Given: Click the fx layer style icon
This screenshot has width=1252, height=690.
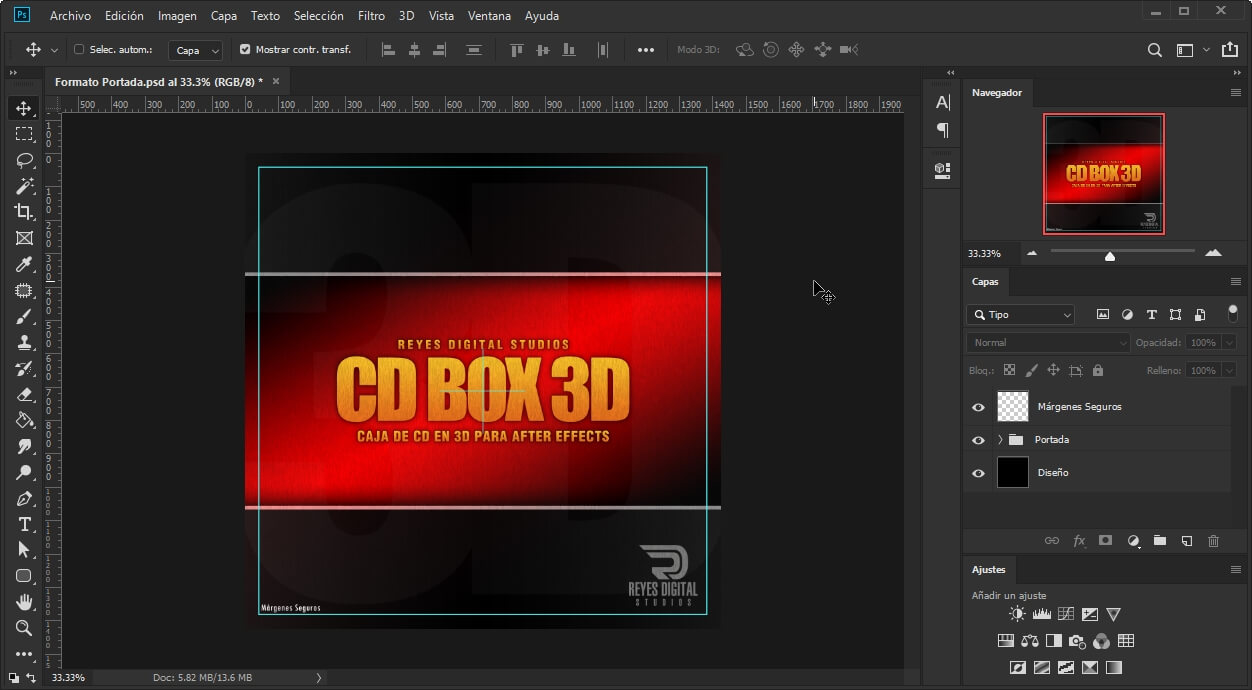Looking at the screenshot, I should [1079, 541].
